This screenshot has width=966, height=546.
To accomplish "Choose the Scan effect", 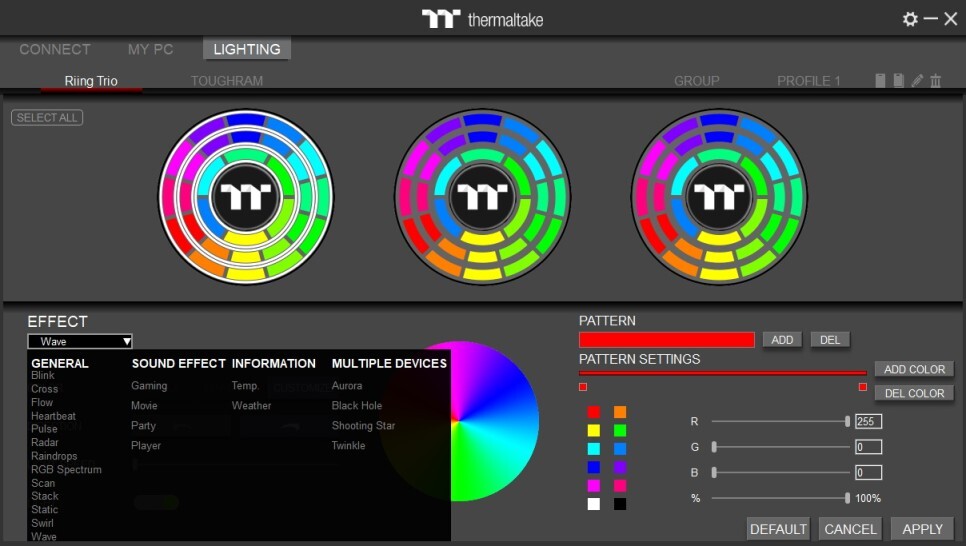I will pos(43,483).
